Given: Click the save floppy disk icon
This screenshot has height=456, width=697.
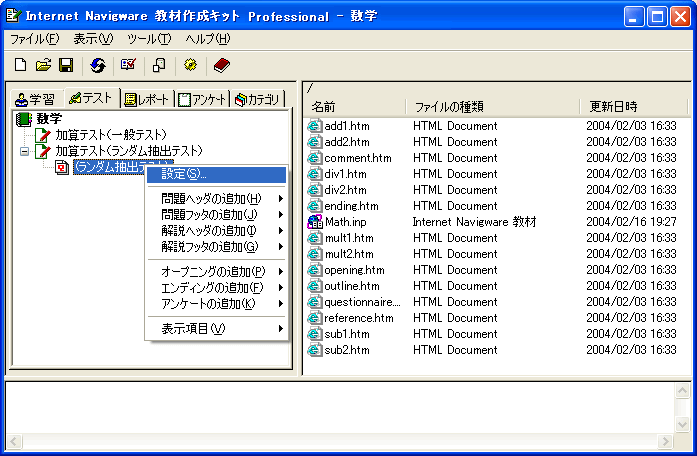Looking at the screenshot, I should pos(66,65).
